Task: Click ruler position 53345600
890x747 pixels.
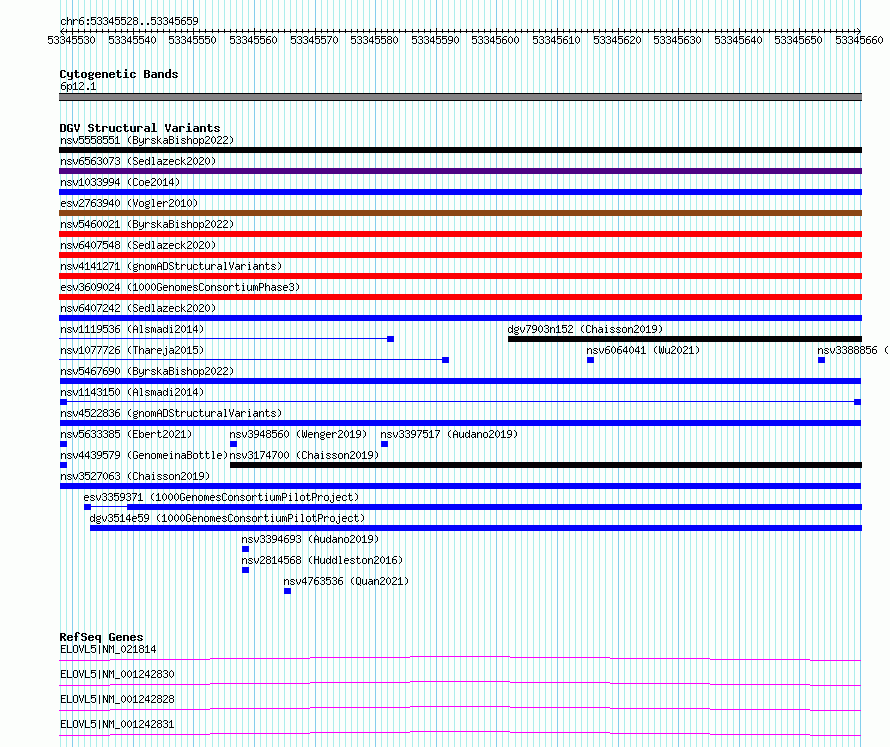Action: coord(496,40)
